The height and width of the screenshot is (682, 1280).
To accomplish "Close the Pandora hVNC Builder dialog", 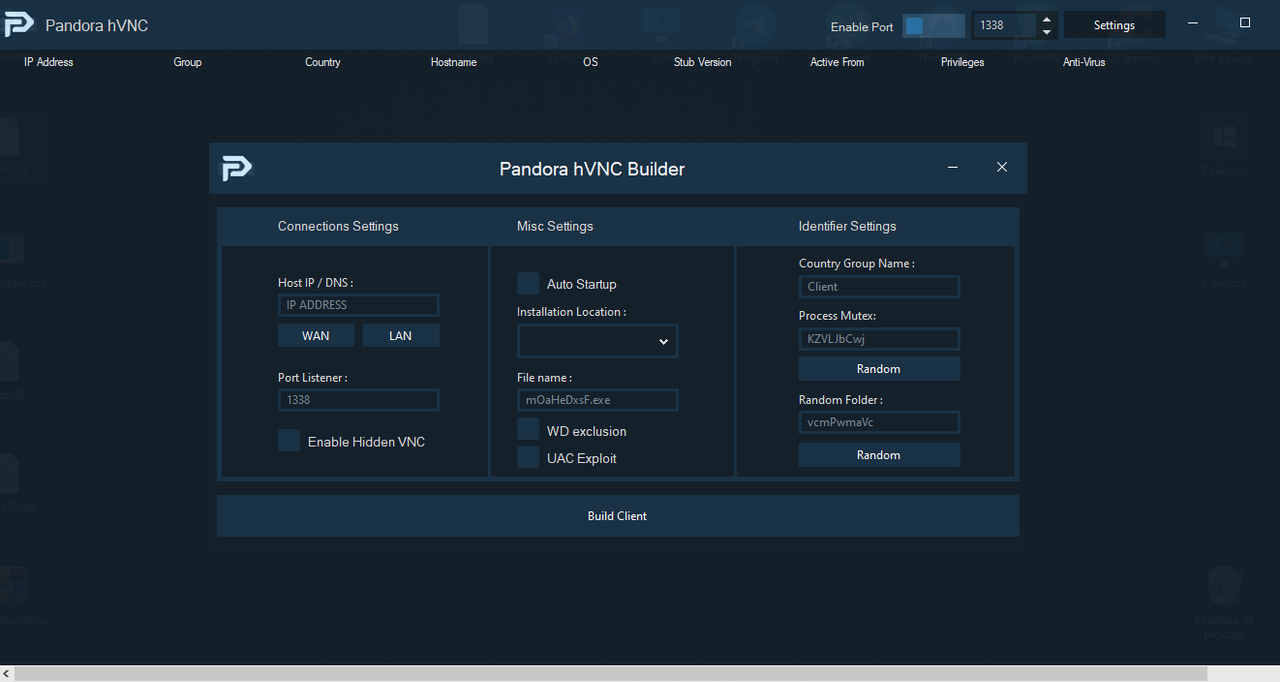I will 1002,167.
